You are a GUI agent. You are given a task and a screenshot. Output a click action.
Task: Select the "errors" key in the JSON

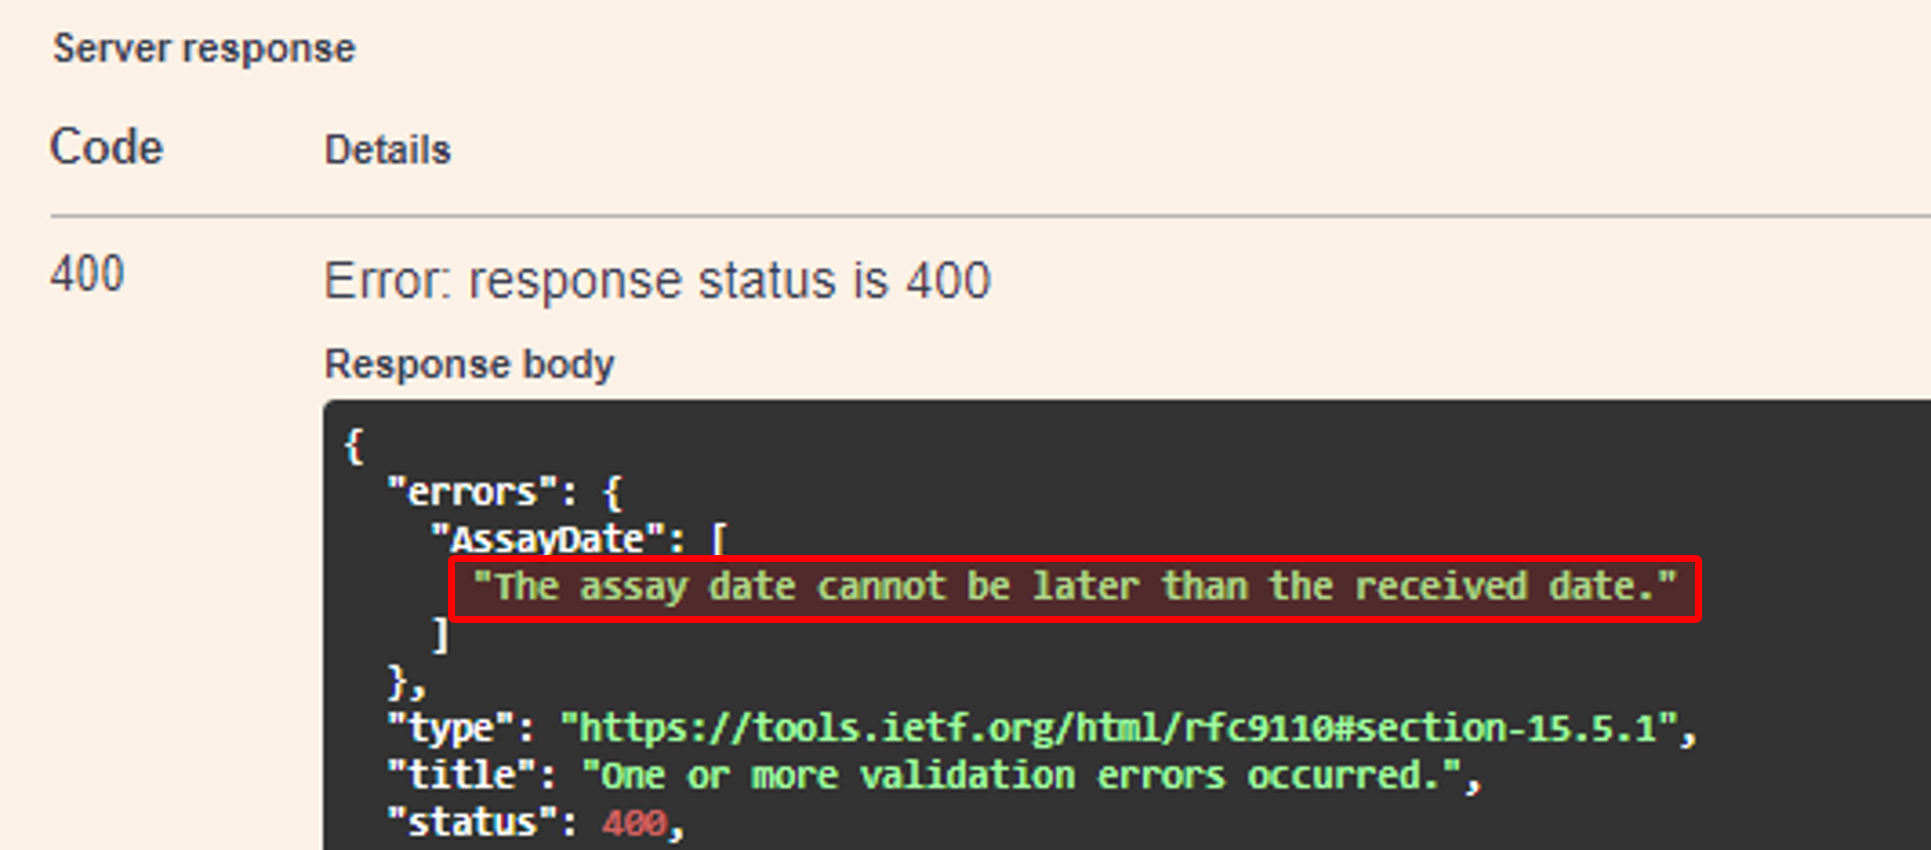click(471, 492)
